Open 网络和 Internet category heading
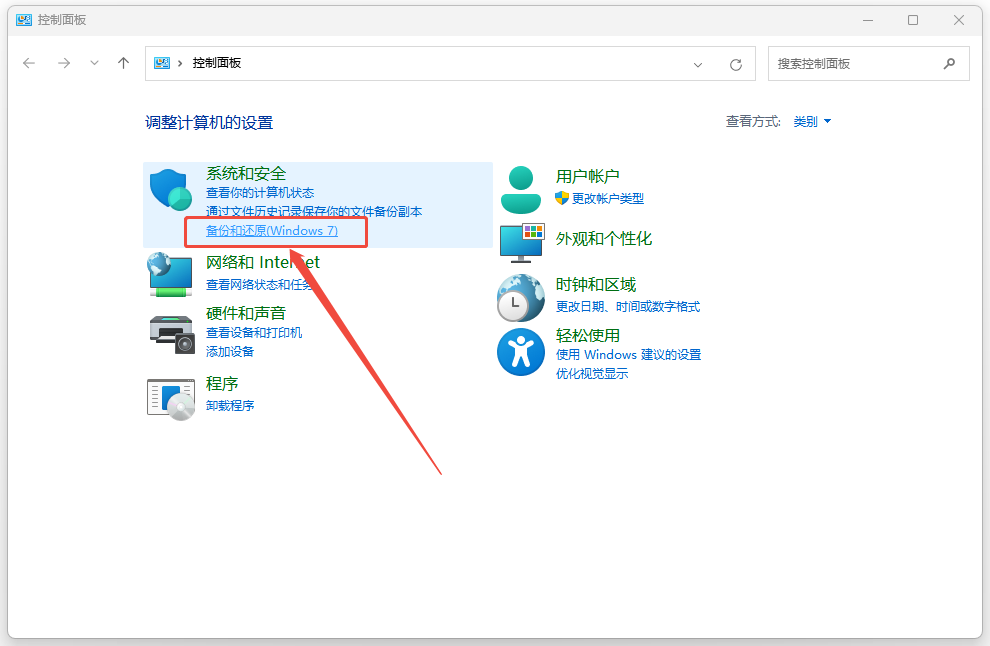 (263, 262)
